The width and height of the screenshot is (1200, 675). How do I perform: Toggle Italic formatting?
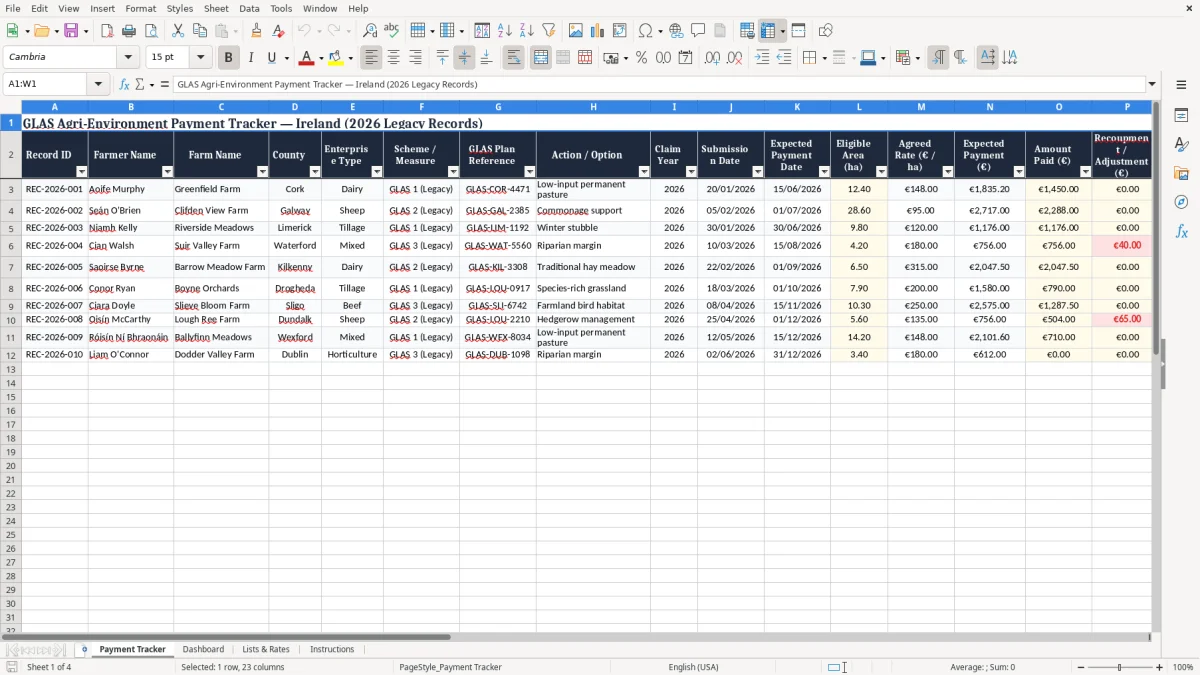[x=251, y=58]
